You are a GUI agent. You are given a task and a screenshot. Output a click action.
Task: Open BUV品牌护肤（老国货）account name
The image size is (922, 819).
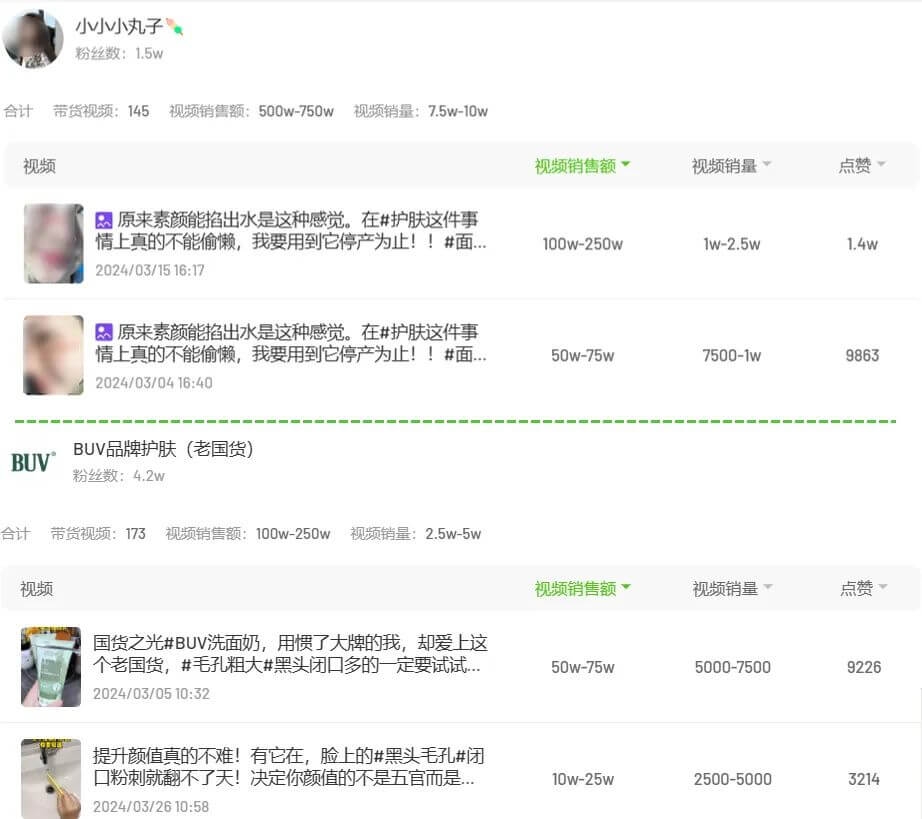click(x=163, y=449)
